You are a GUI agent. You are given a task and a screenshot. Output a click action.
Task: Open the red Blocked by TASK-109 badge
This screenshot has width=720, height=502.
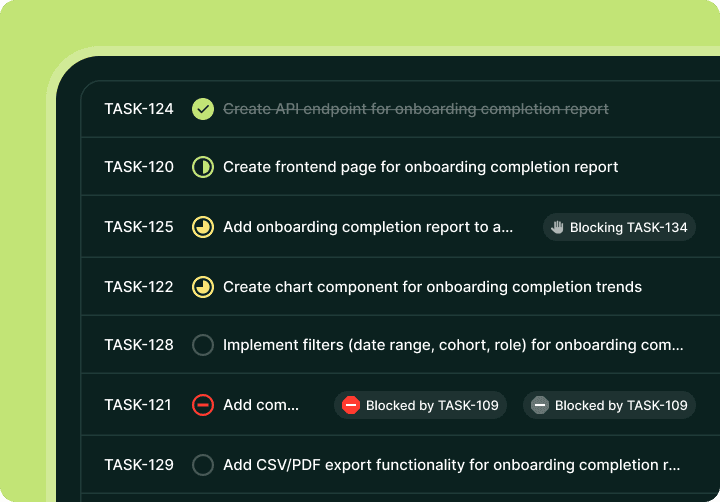[420, 405]
